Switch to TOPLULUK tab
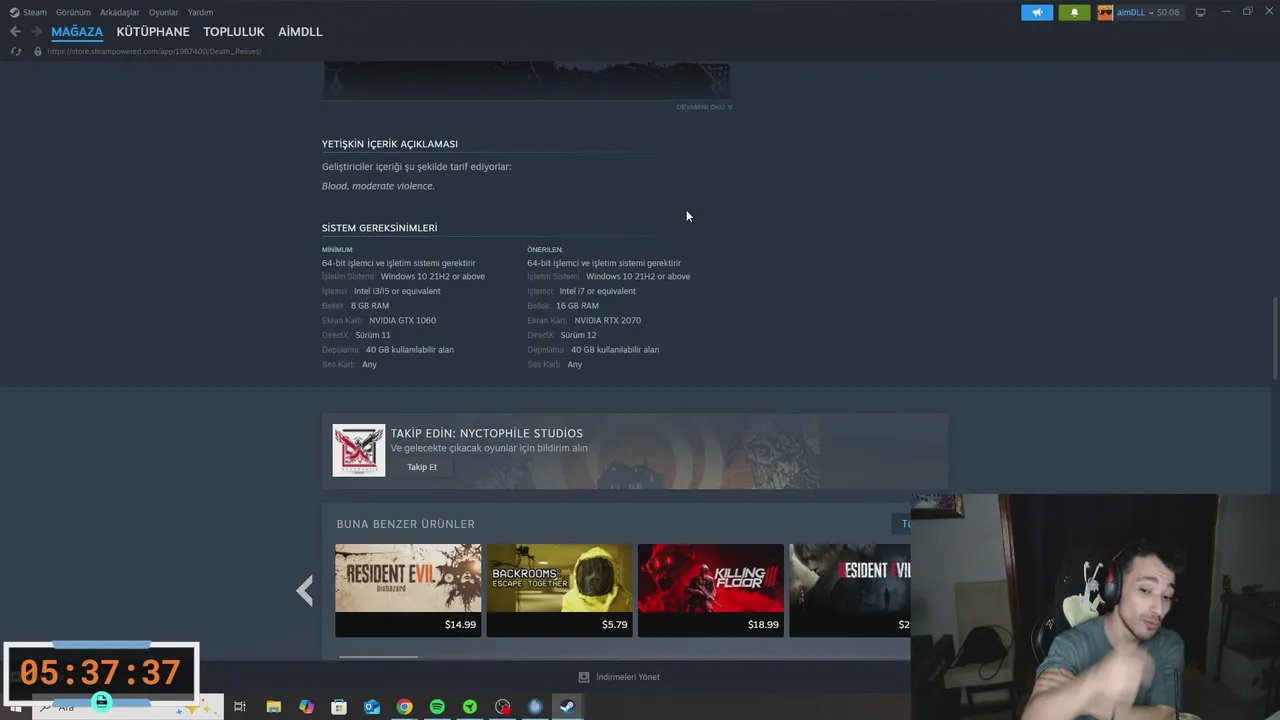 pyautogui.click(x=234, y=32)
